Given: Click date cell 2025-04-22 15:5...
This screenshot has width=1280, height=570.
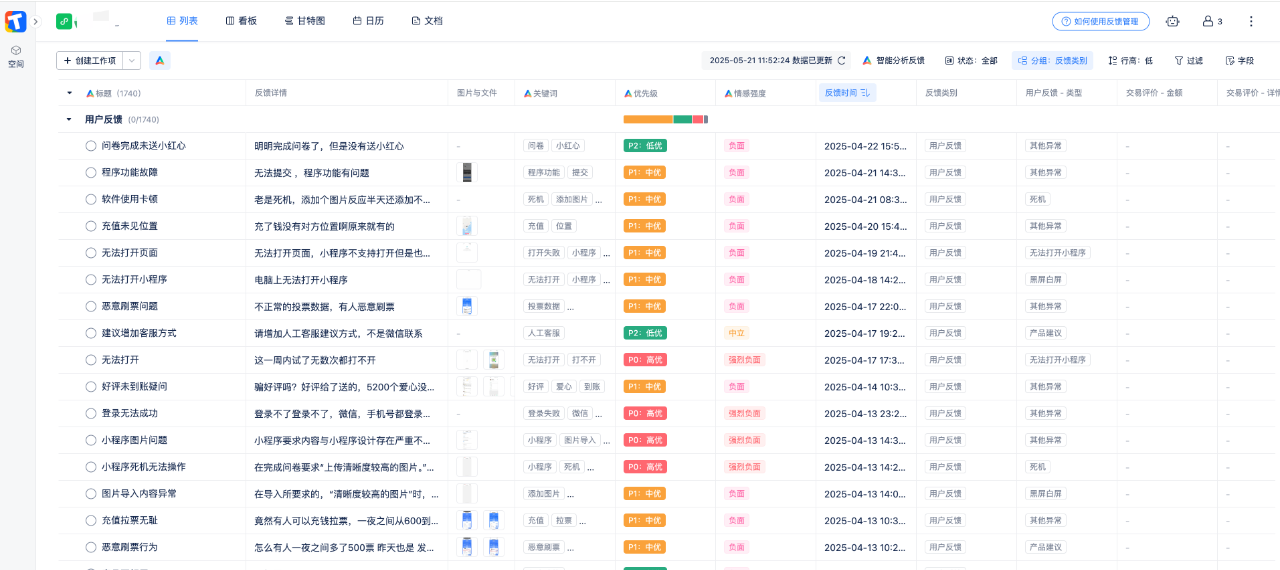Looking at the screenshot, I should click(865, 146).
